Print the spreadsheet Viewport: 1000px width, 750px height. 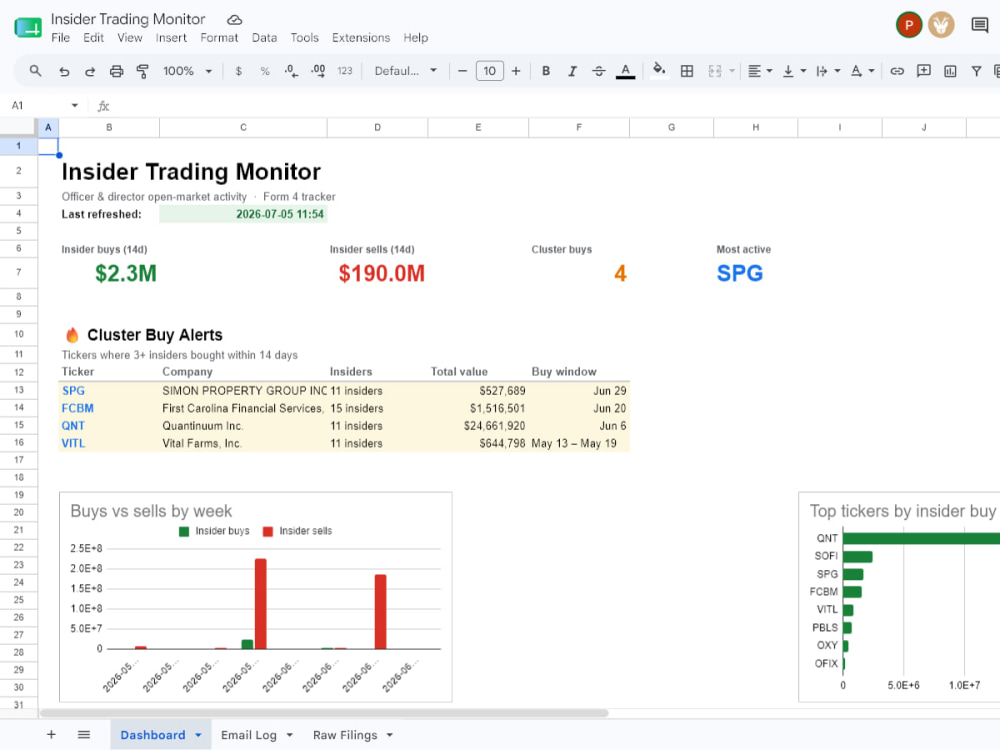coord(116,71)
